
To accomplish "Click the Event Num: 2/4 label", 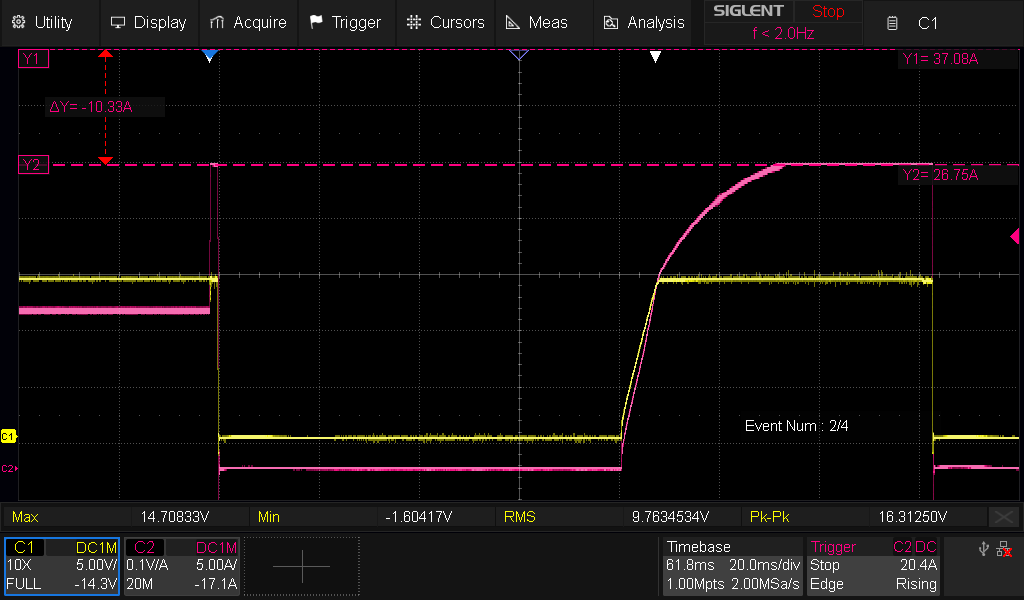I will 796,426.
